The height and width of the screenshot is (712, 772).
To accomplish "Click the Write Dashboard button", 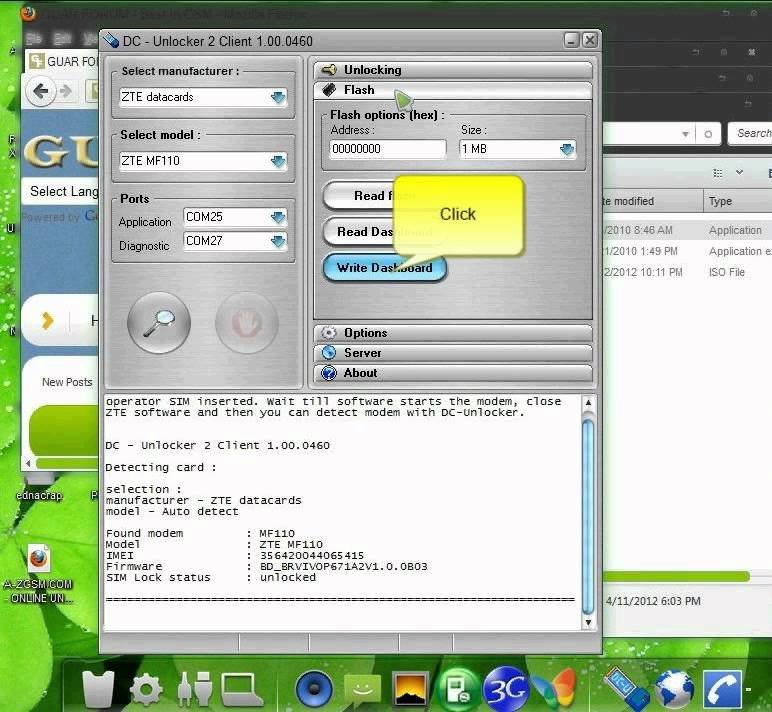I will coord(385,268).
